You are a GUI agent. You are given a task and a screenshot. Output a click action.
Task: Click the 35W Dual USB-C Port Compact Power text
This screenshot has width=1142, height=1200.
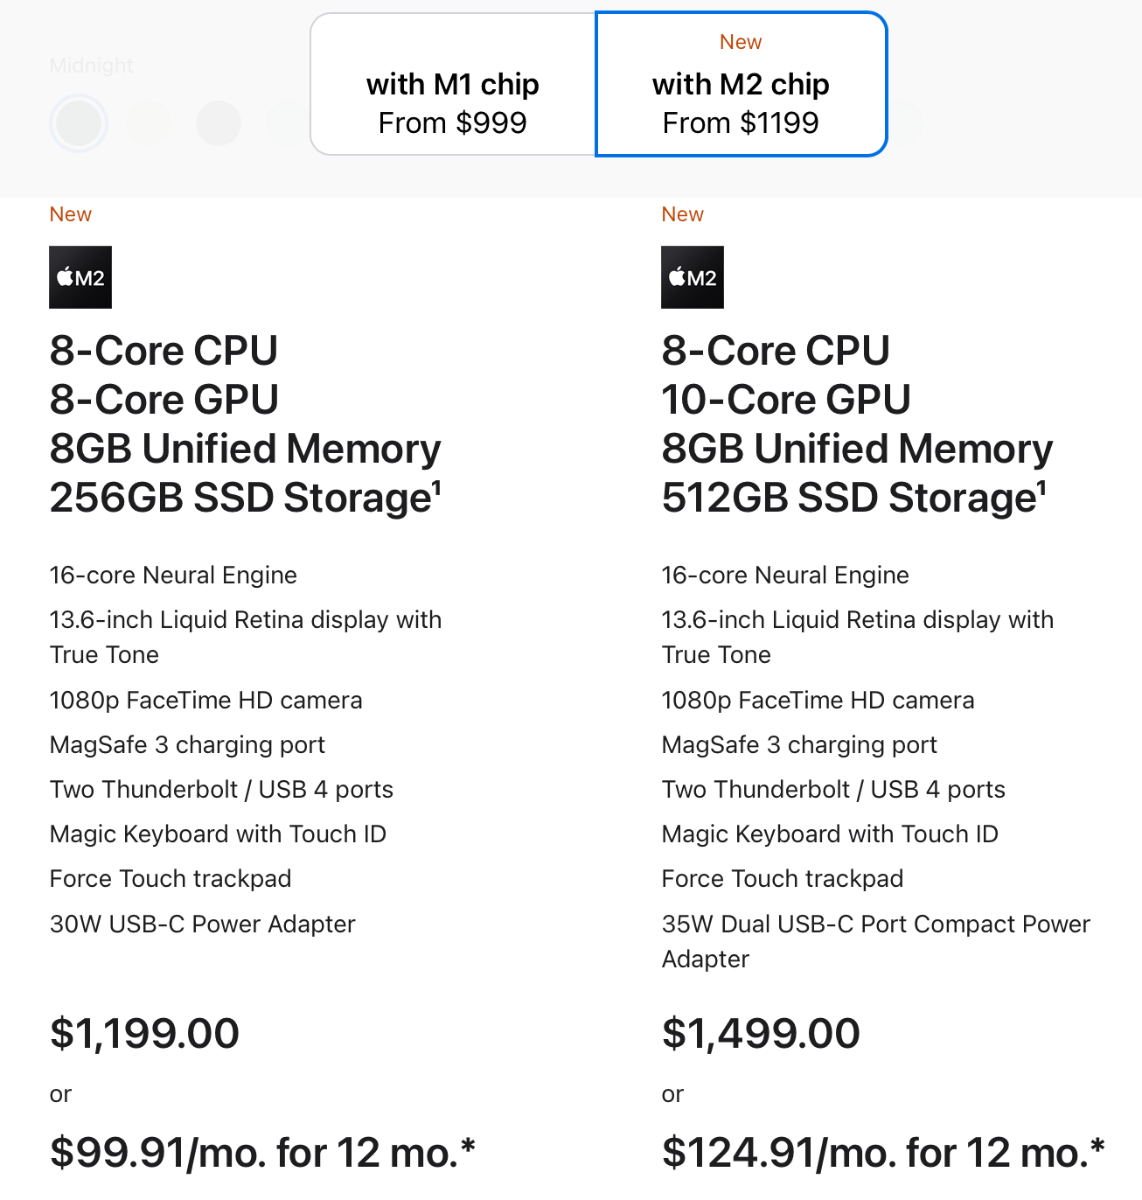tap(876, 924)
